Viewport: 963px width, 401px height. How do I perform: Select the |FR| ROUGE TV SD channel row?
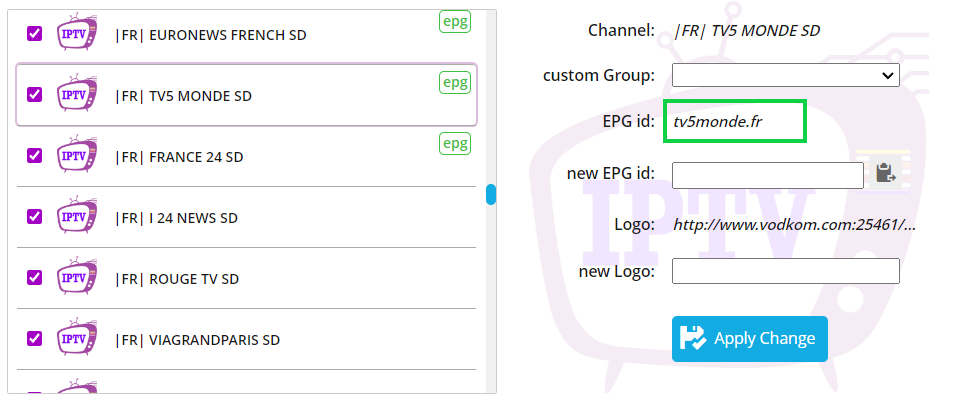246,278
